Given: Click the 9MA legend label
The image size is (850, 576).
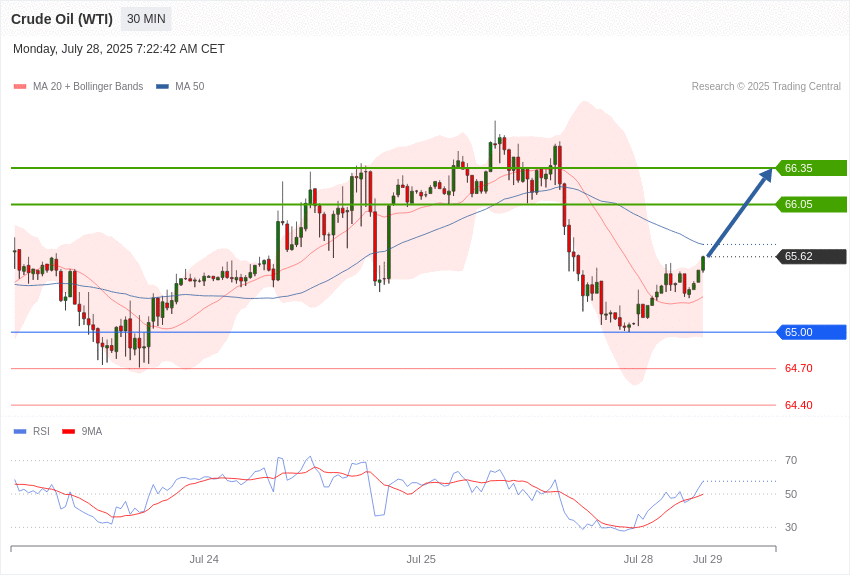Looking at the screenshot, I should pos(92,431).
